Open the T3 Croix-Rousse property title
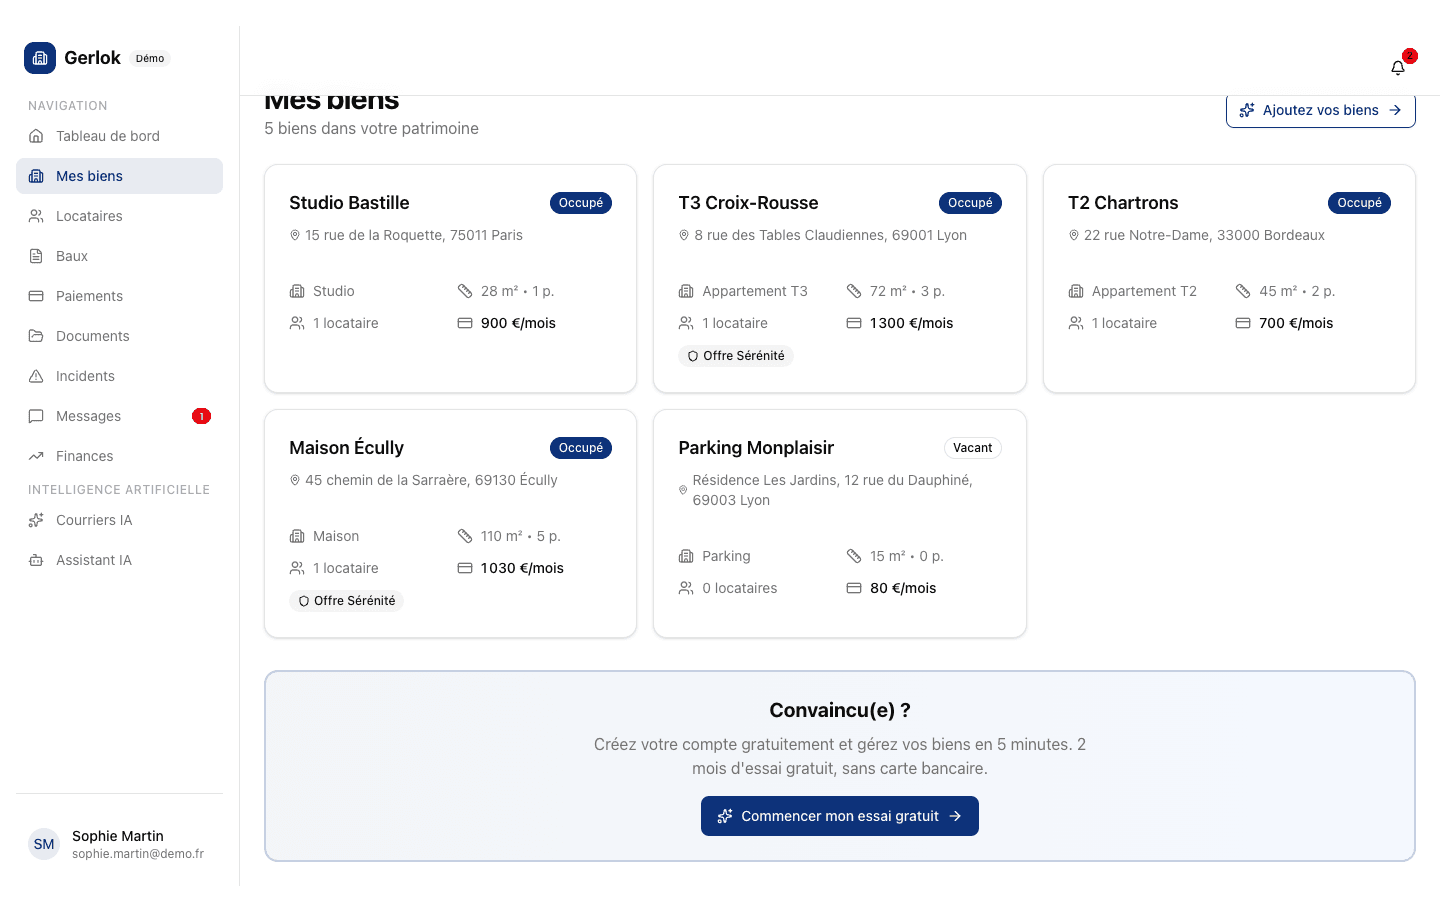The width and height of the screenshot is (1440, 900). click(x=748, y=203)
